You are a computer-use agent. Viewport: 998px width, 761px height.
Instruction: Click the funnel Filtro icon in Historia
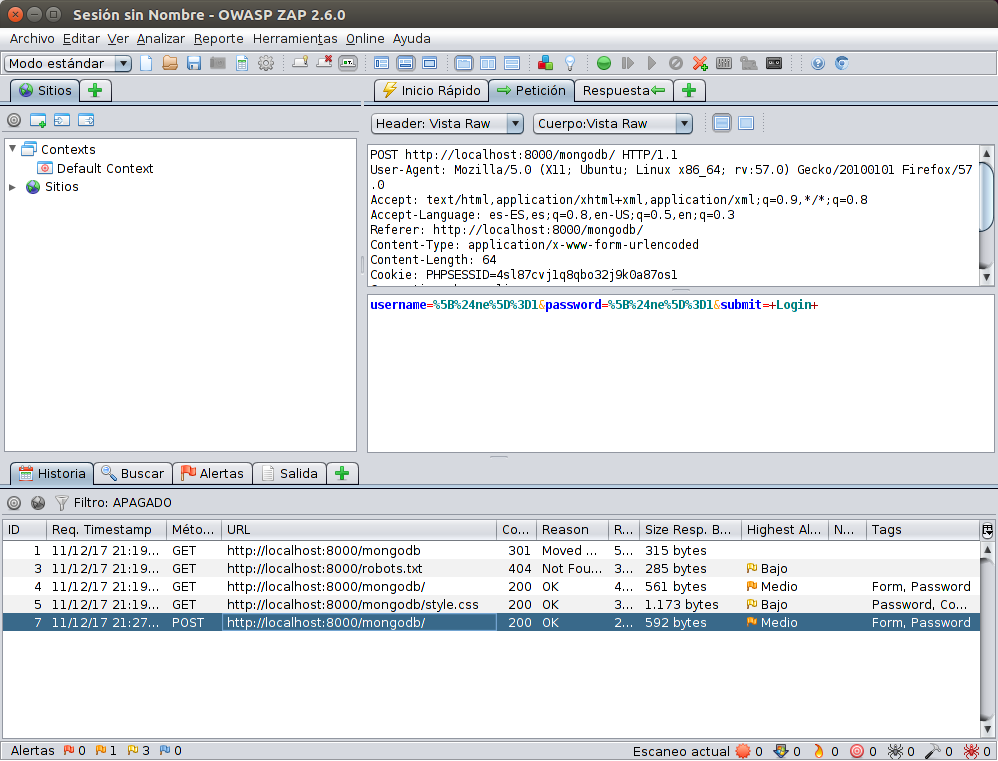pyautogui.click(x=62, y=503)
